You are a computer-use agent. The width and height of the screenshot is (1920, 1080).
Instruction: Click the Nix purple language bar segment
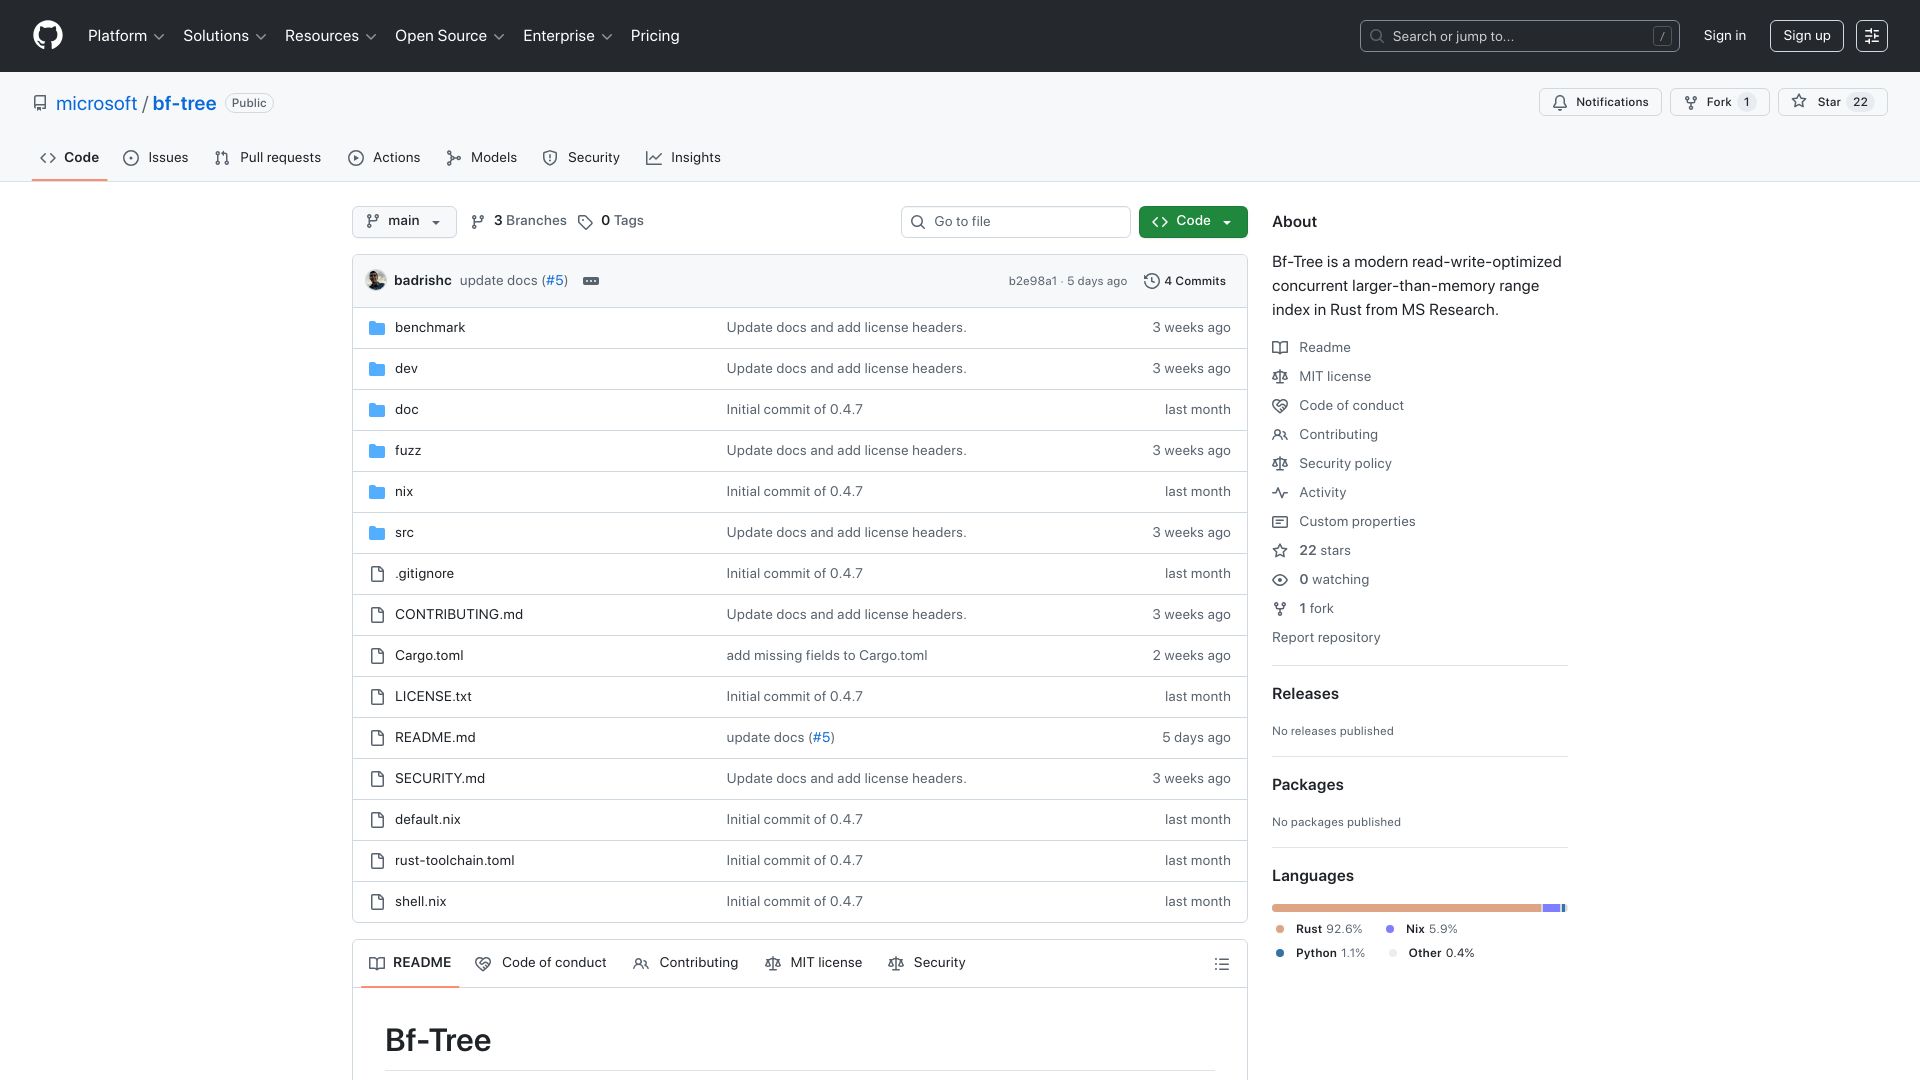pos(1551,908)
